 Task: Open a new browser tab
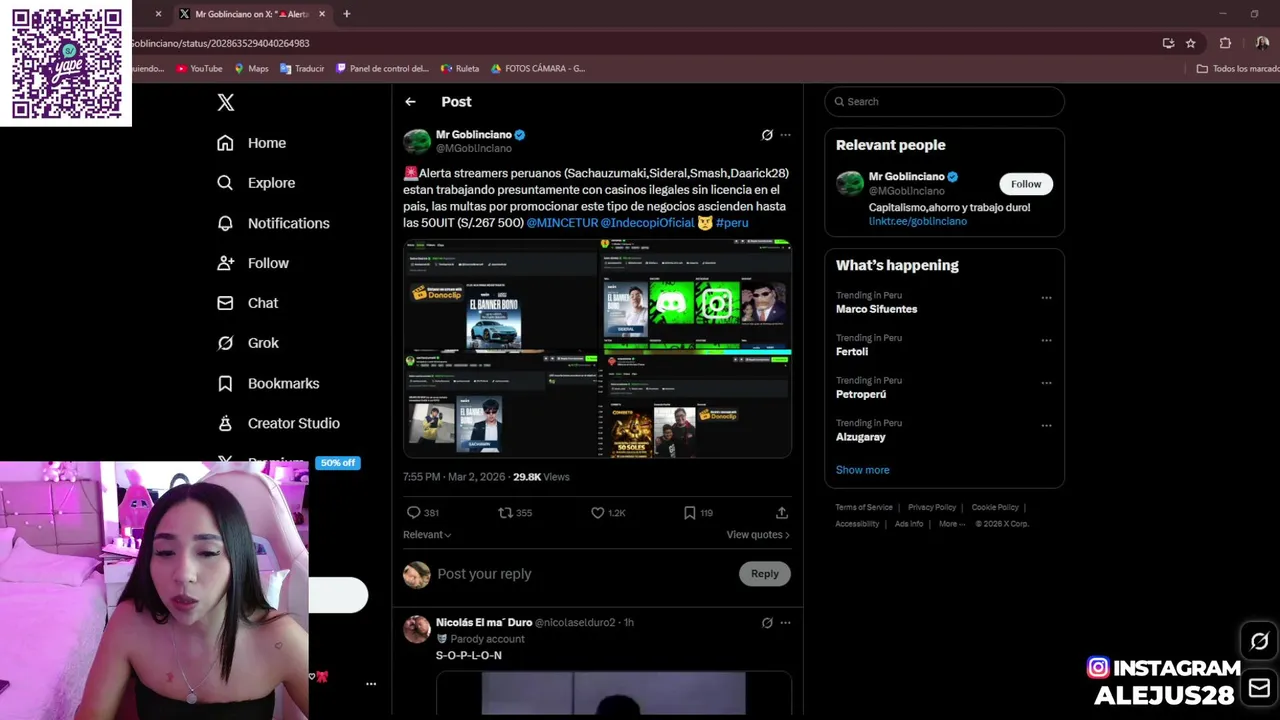[x=346, y=14]
